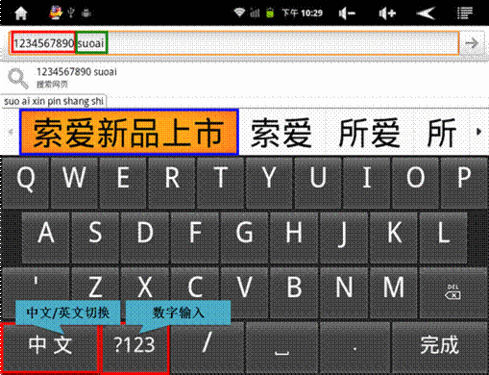Screen dimensions: 489x375
Task: Show more candidates with right arrow
Action: point(479,132)
